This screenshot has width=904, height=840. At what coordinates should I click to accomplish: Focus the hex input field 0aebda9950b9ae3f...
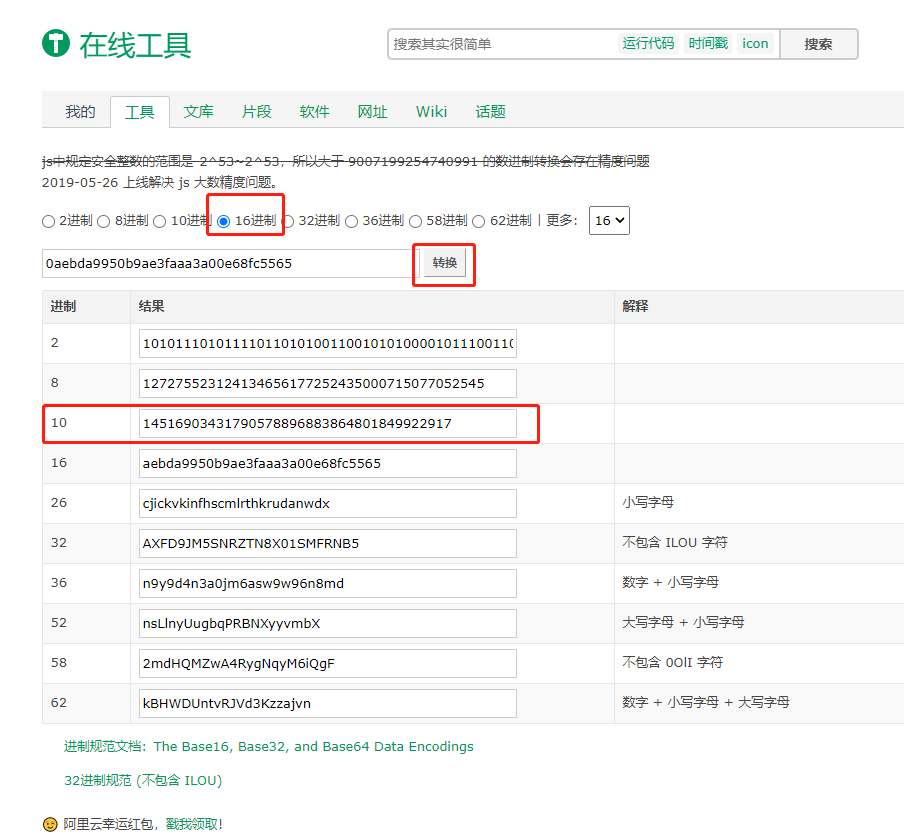231,263
